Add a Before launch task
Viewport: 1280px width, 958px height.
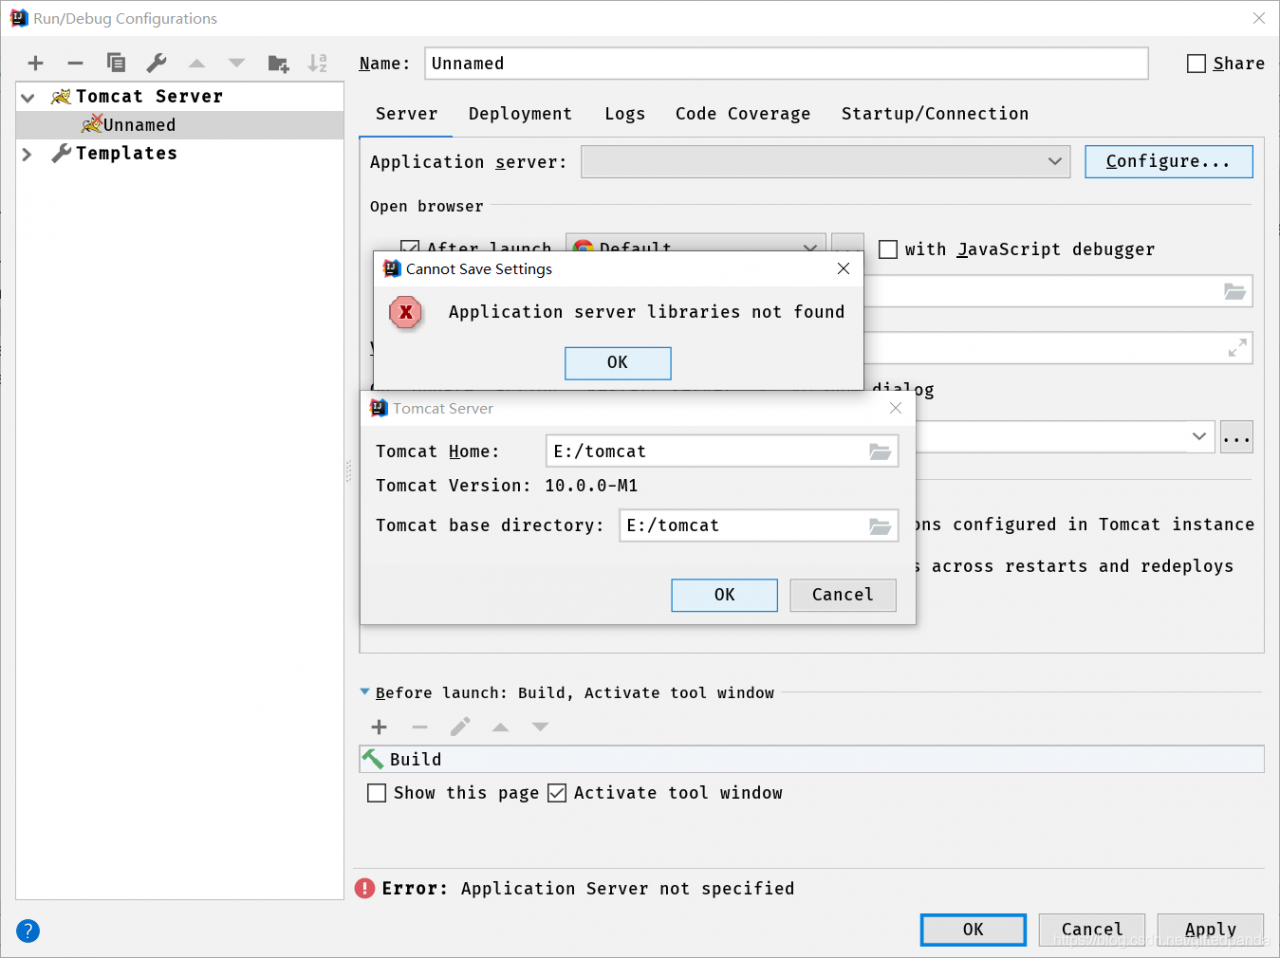379,727
